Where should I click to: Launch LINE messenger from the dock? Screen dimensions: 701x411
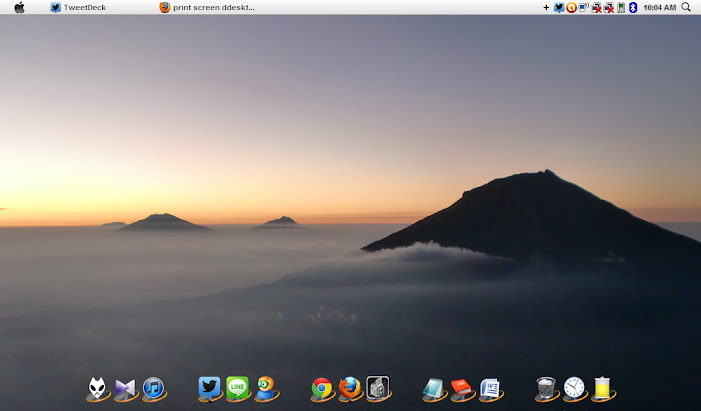click(x=237, y=388)
